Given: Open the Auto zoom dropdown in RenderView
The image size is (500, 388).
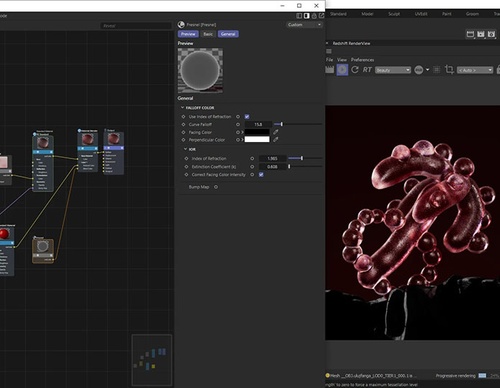Looking at the screenshot, I should coord(475,70).
